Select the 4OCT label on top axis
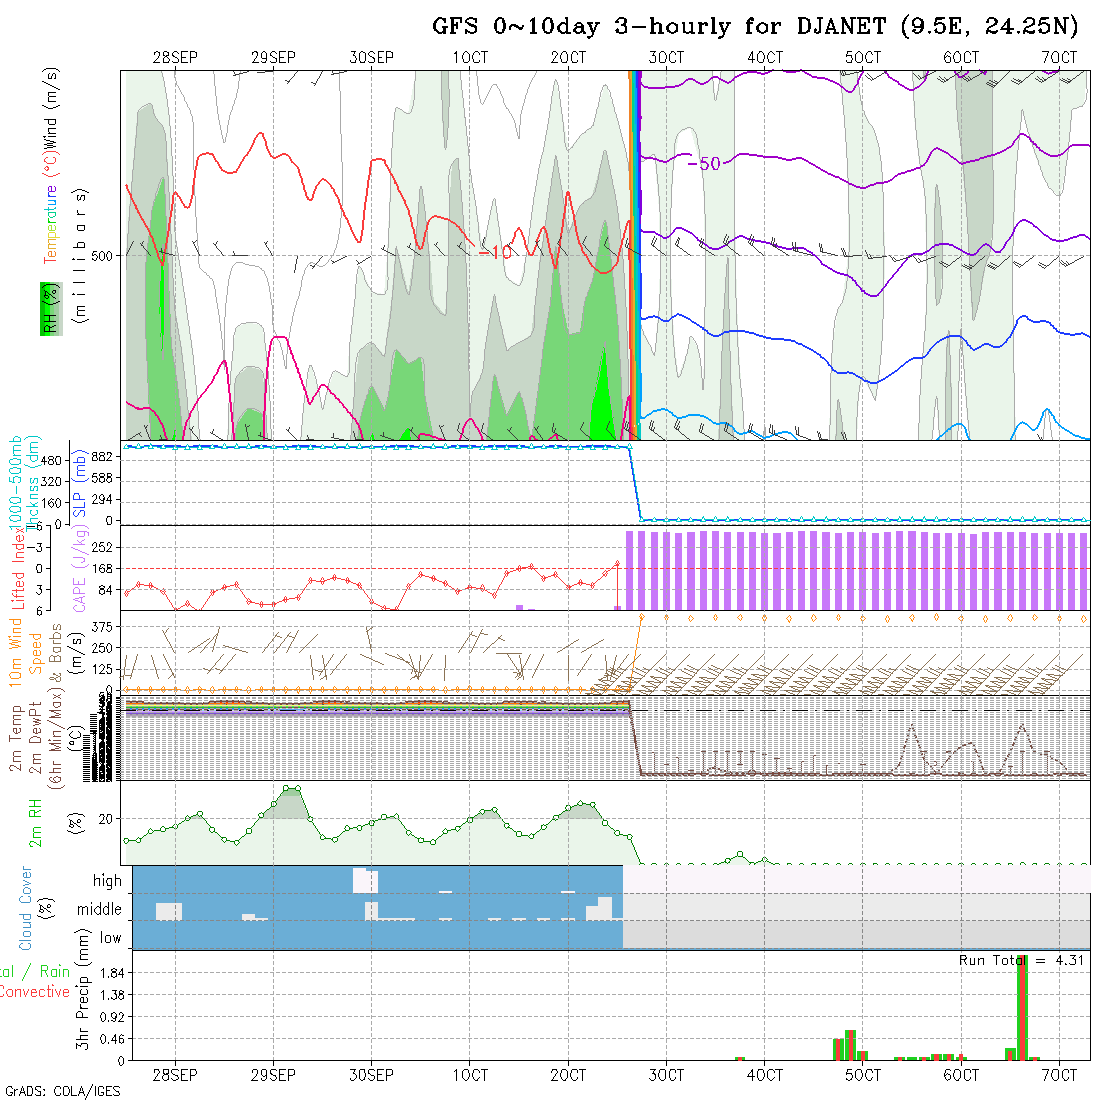Viewport: 1100px width, 1100px height. [765, 58]
